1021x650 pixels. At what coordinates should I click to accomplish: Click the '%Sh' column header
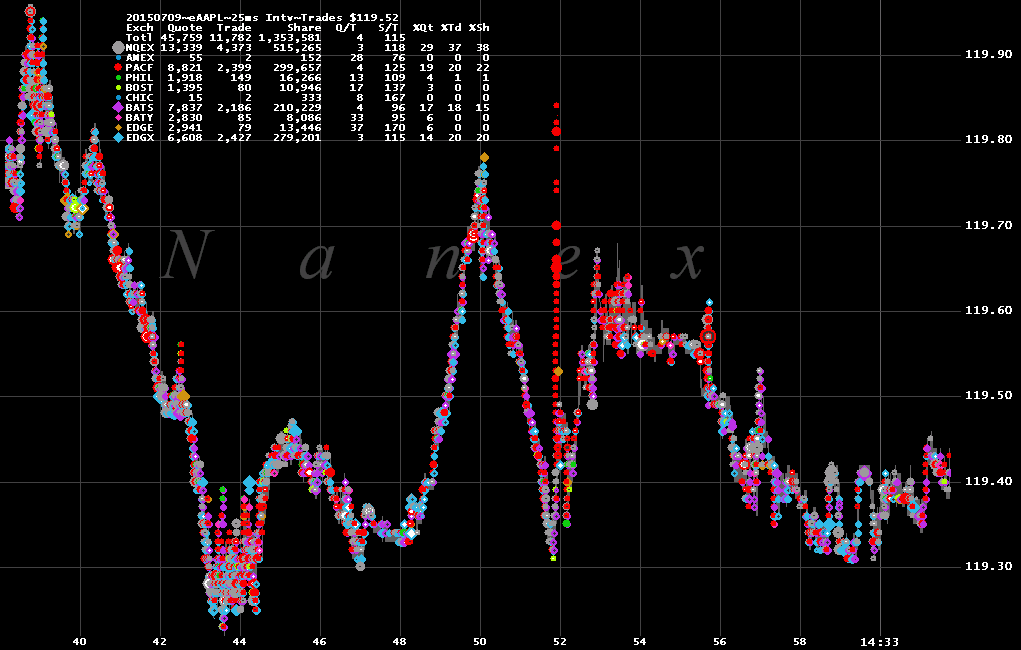(479, 28)
